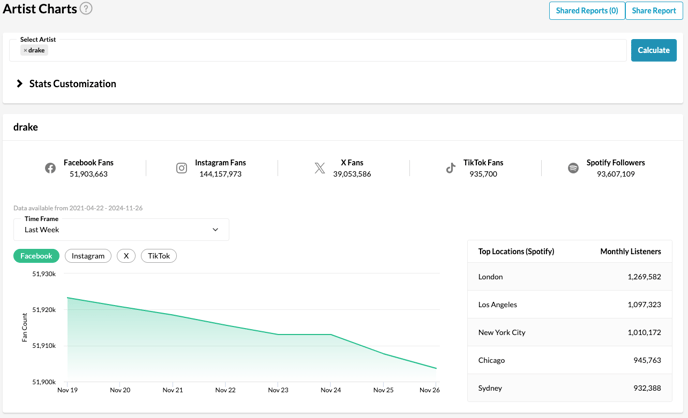Click the X logo icon
Viewport: 688px width, 418px height.
pos(320,168)
